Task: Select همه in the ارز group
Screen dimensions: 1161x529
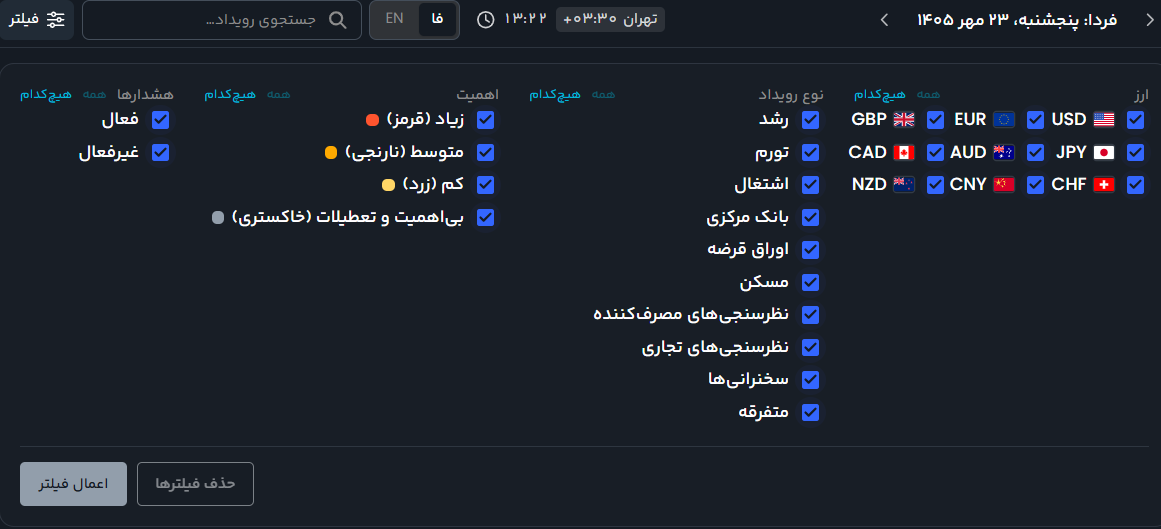Action: tap(929, 94)
